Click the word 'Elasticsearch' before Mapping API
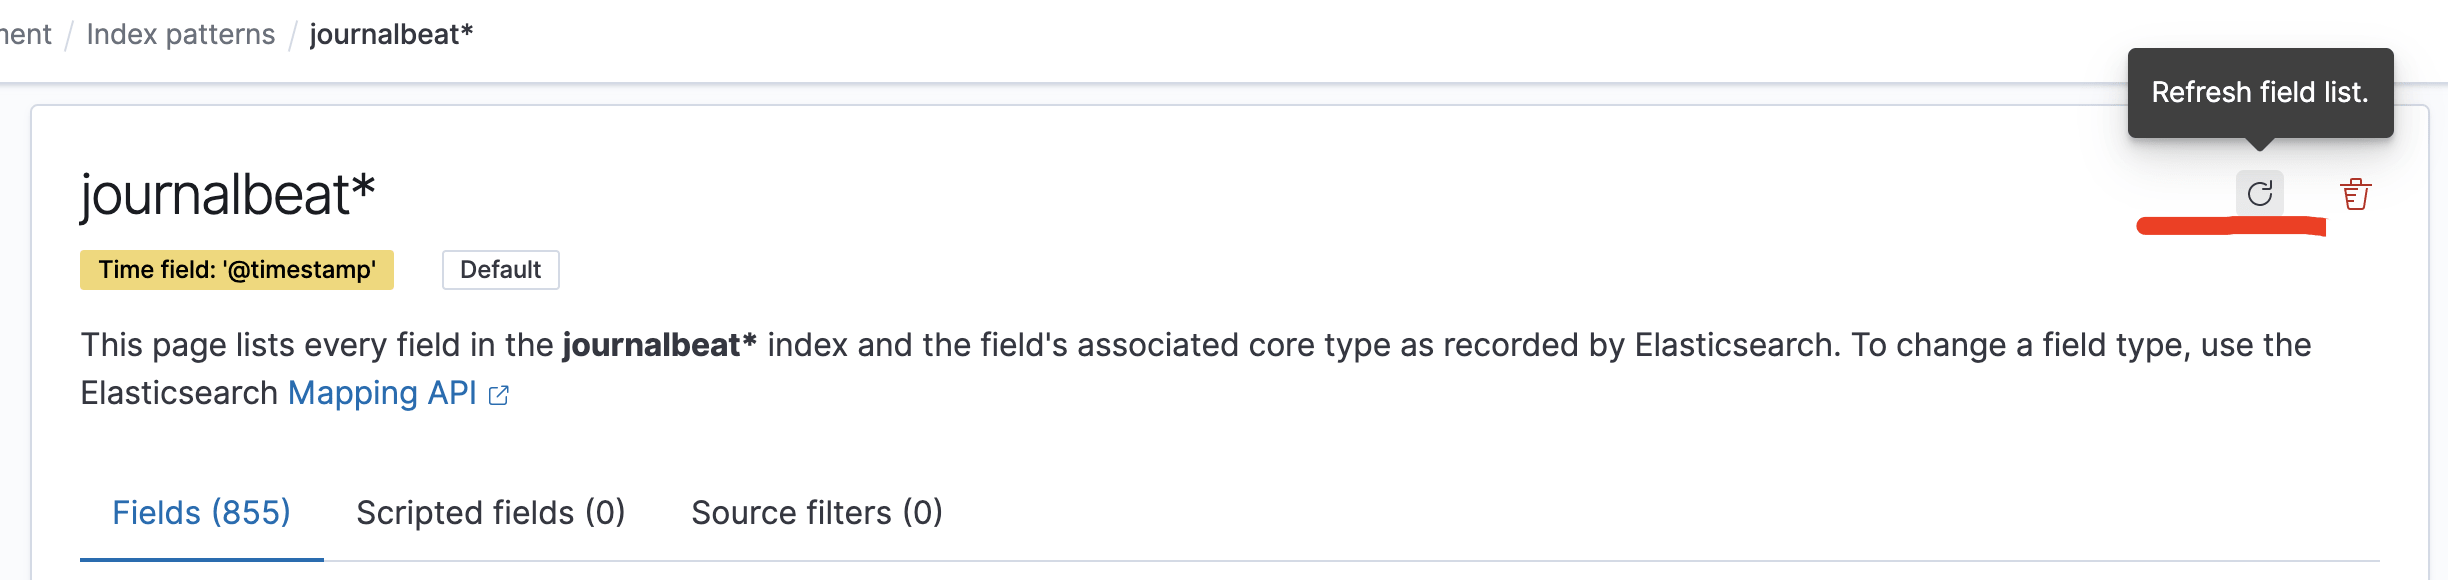This screenshot has width=2448, height=580. click(179, 393)
